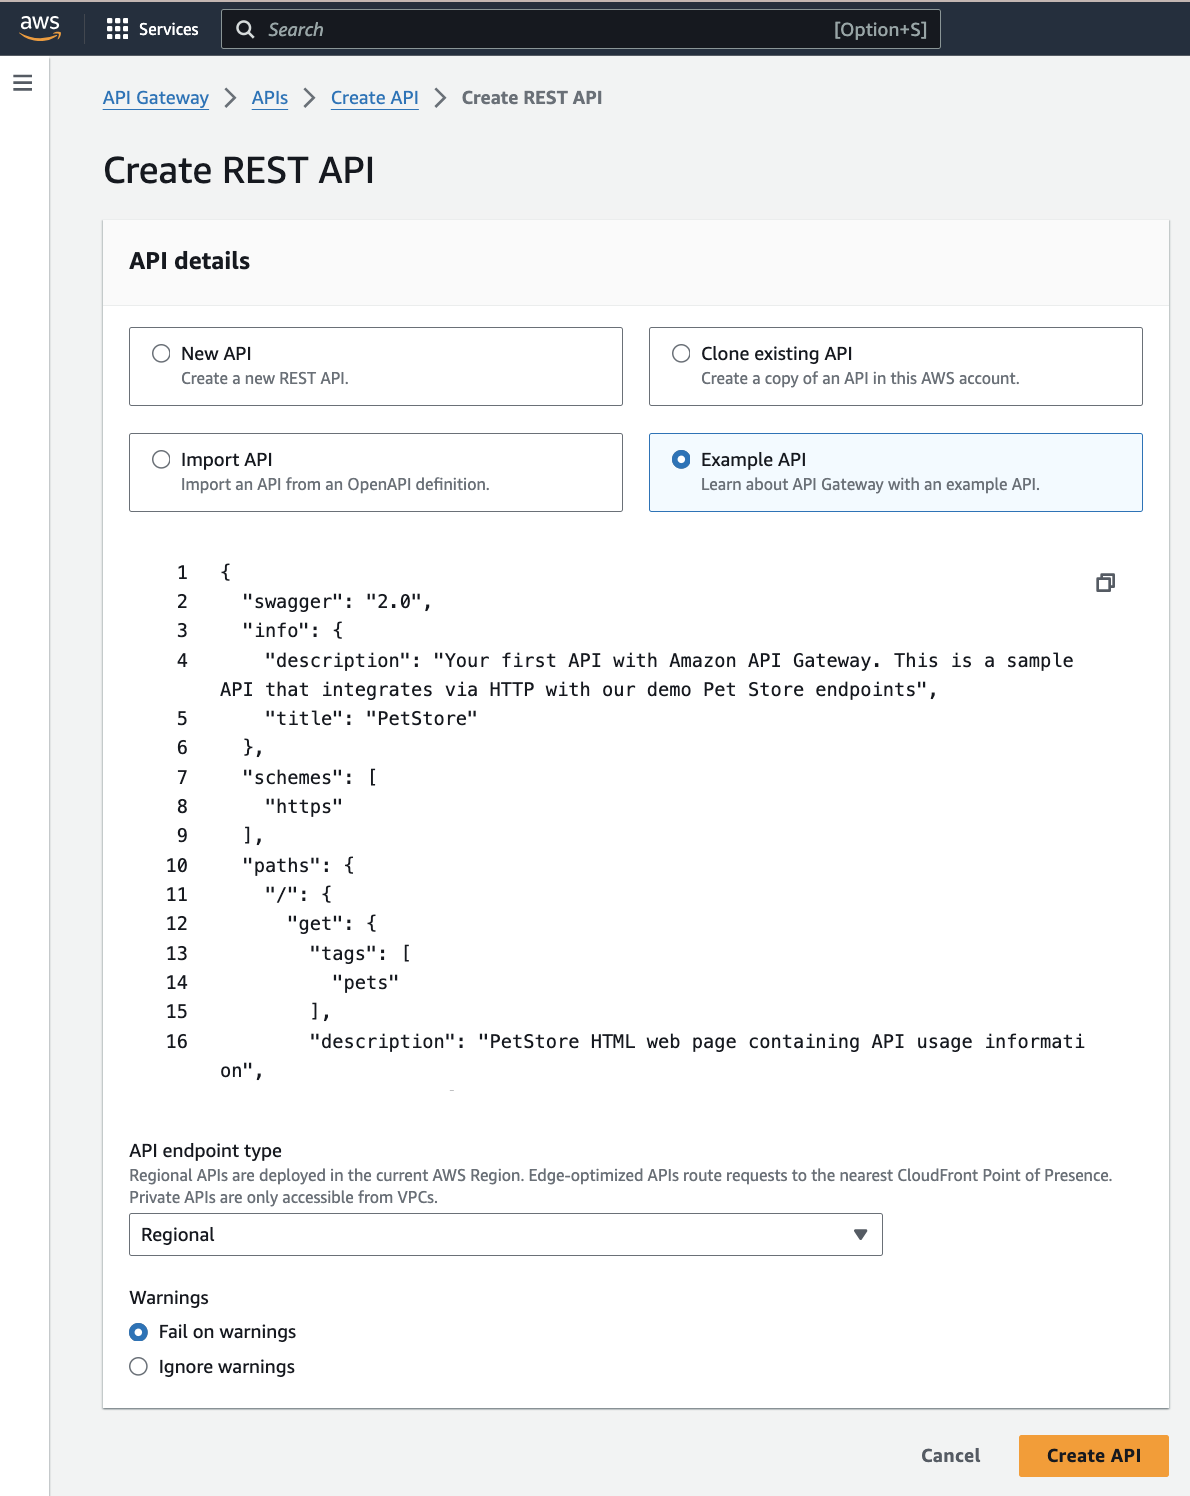Go to API Gateway breadcrumb
This screenshot has width=1190, height=1496.
156,97
